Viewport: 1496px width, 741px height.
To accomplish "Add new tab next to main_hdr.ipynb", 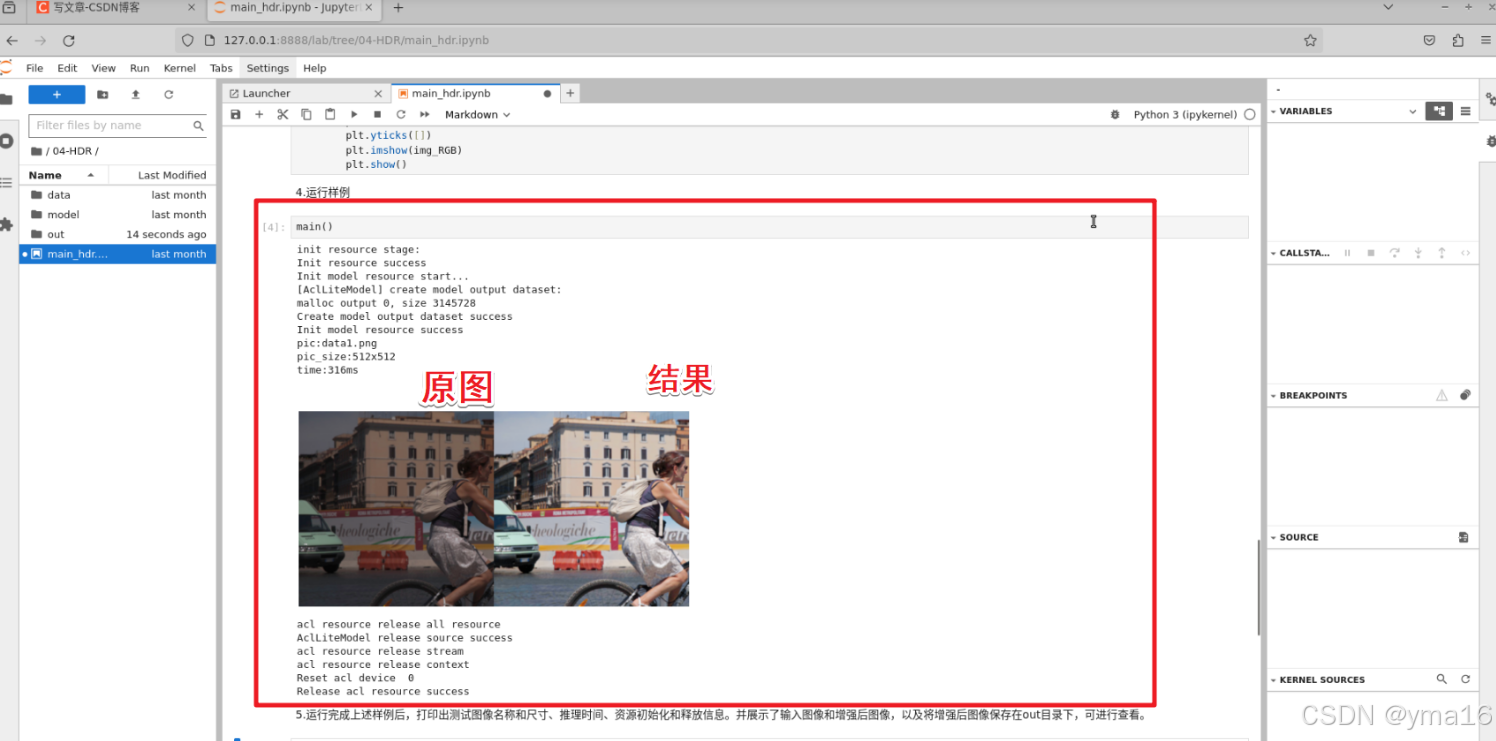I will click(x=570, y=93).
